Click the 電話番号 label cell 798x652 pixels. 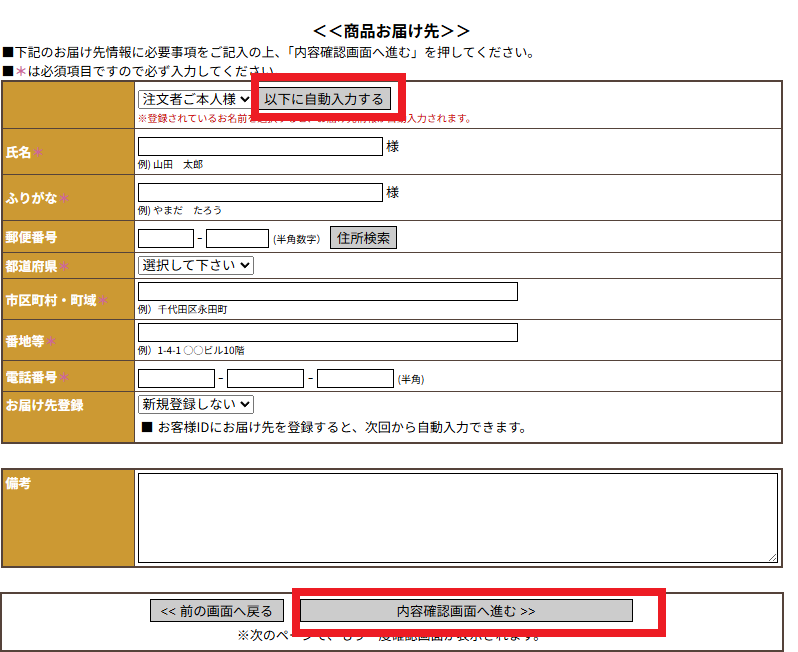click(x=68, y=377)
